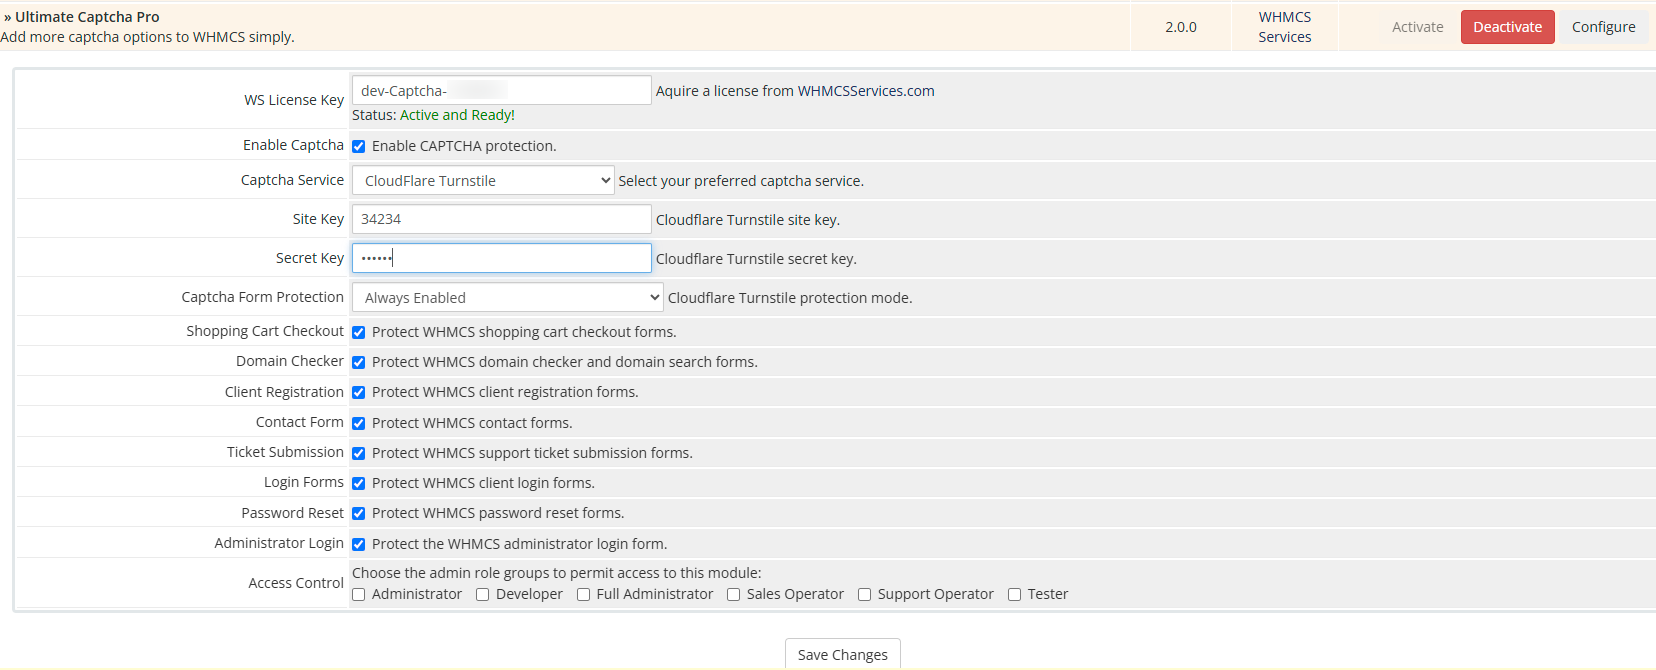This screenshot has height=670, width=1656.
Task: Click the 'Access Control' row label
Action: point(296,583)
